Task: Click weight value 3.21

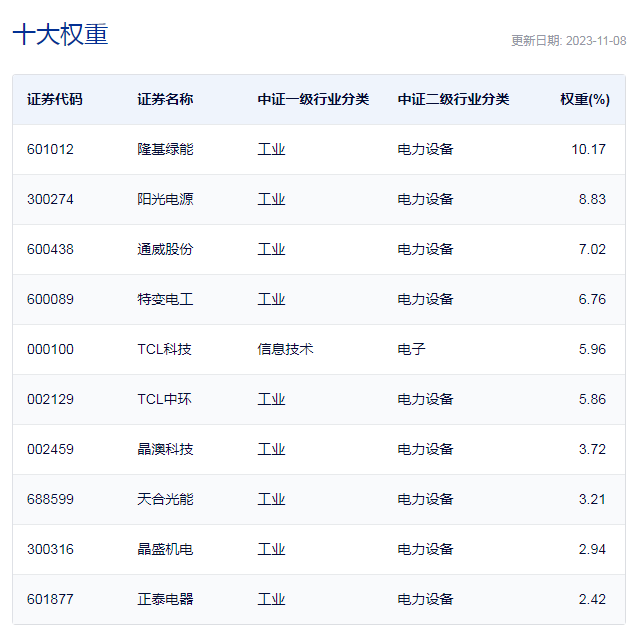Action: coord(592,500)
